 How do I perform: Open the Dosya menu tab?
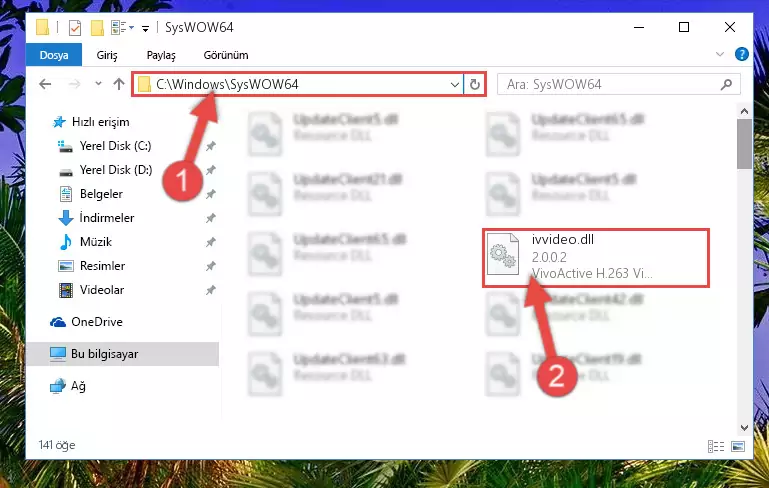coord(54,55)
